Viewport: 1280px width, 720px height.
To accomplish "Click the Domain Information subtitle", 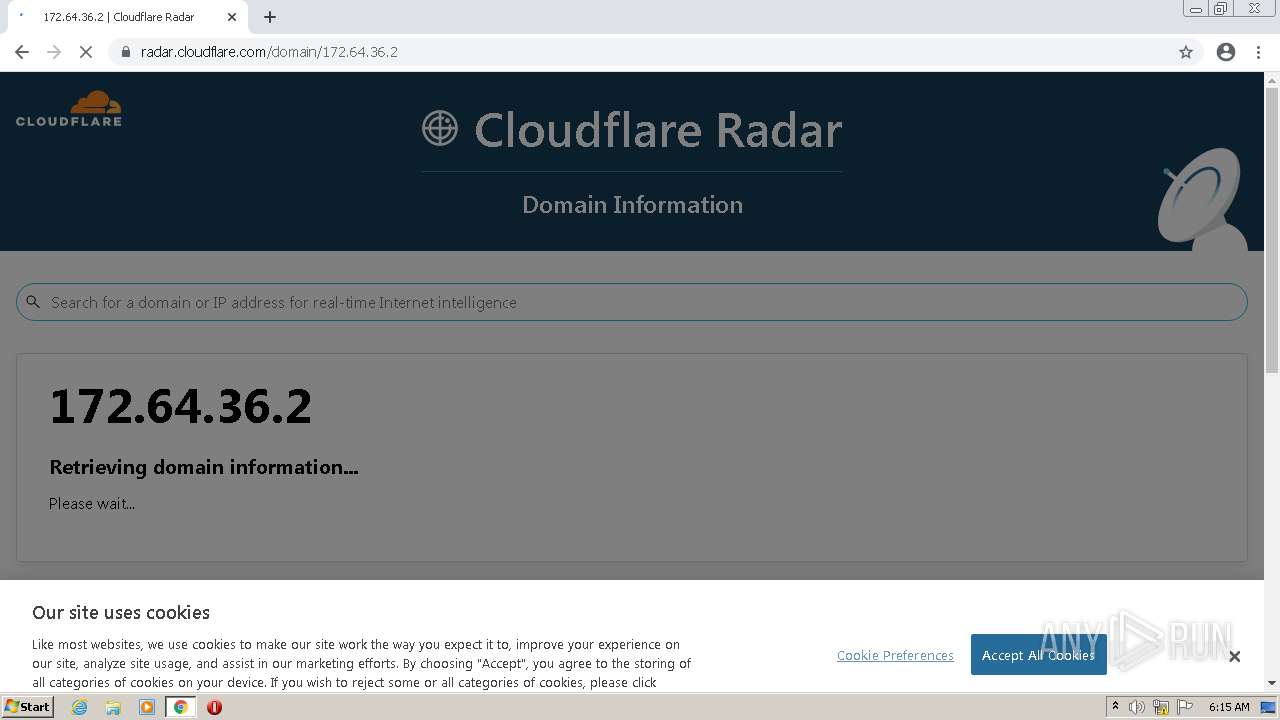I will point(632,204).
